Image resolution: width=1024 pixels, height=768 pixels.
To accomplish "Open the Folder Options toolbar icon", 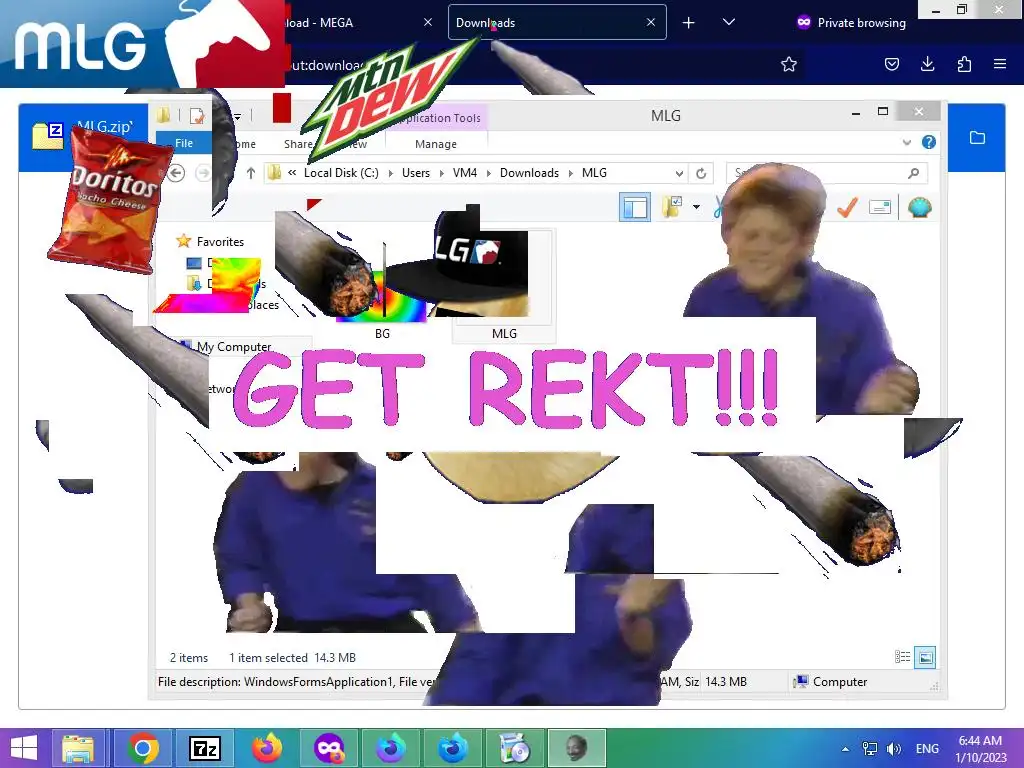I will pyautogui.click(x=672, y=208).
